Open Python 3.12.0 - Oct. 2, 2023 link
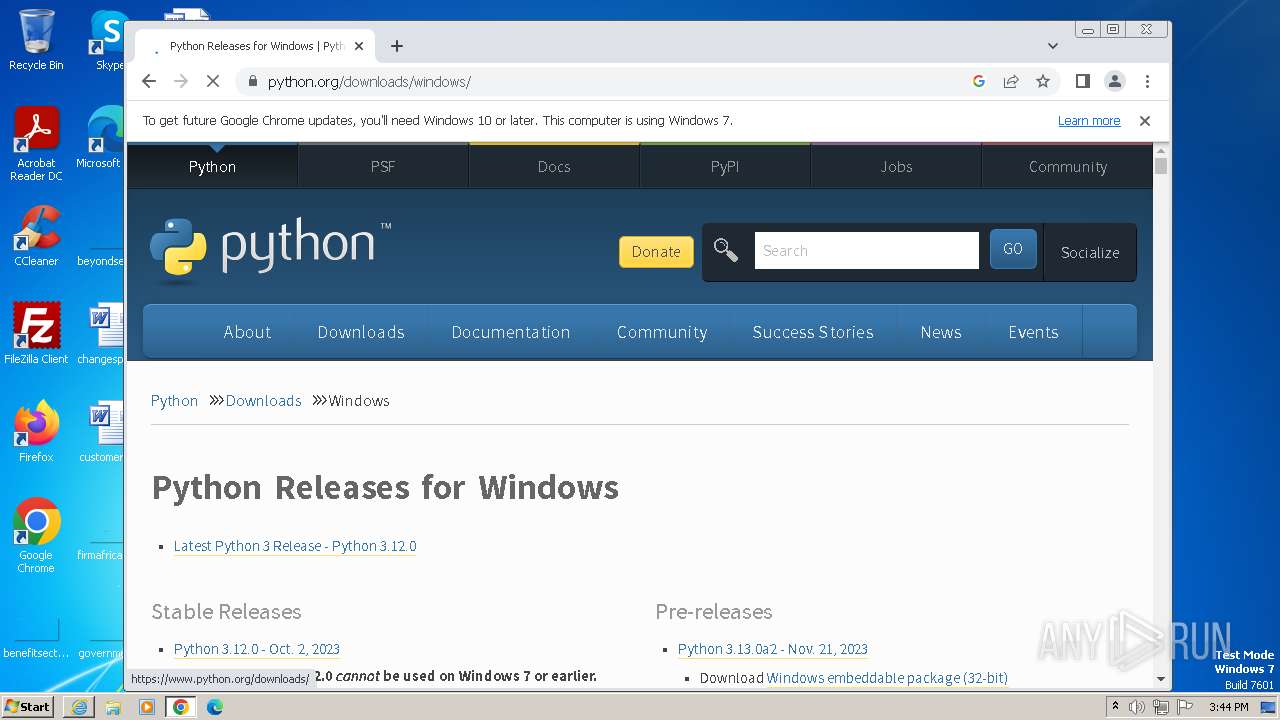This screenshot has width=1280, height=720. pyautogui.click(x=257, y=649)
